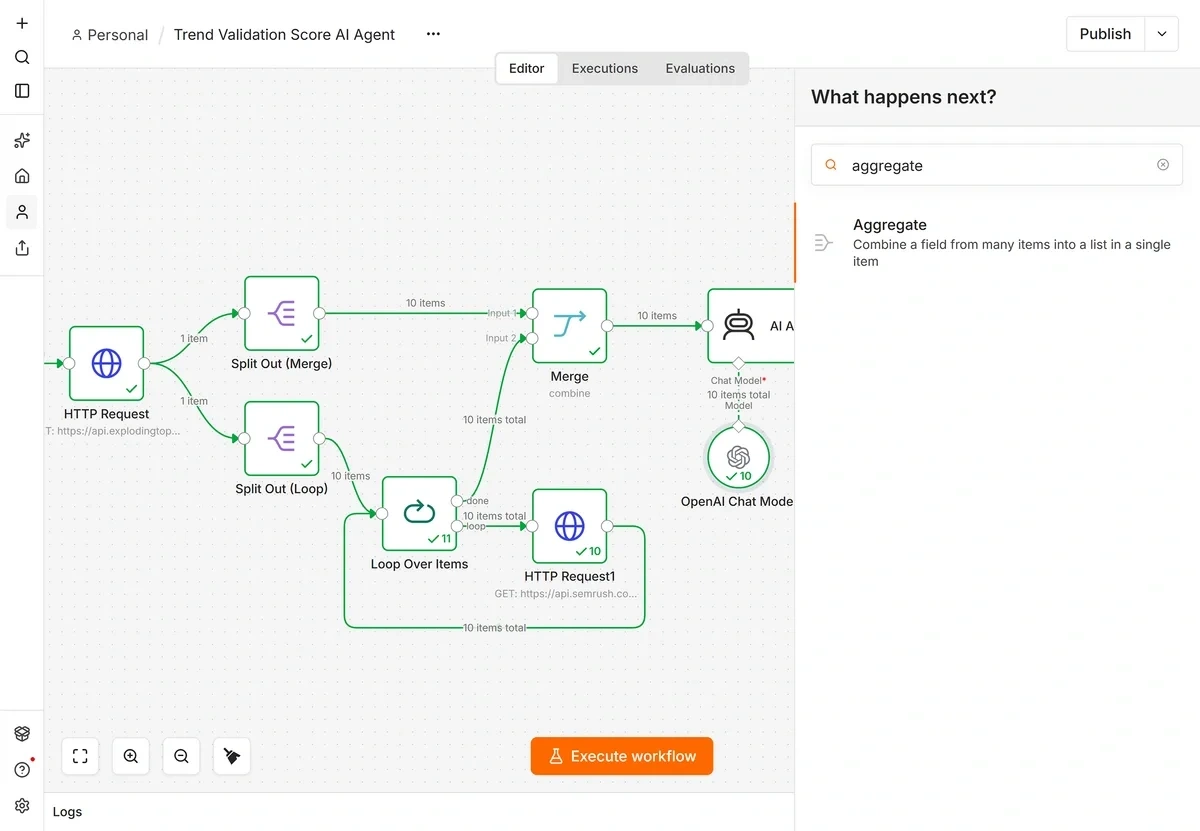Click the workflow title Trend Validation Score AI Agent
1200x831 pixels.
pyautogui.click(x=284, y=35)
